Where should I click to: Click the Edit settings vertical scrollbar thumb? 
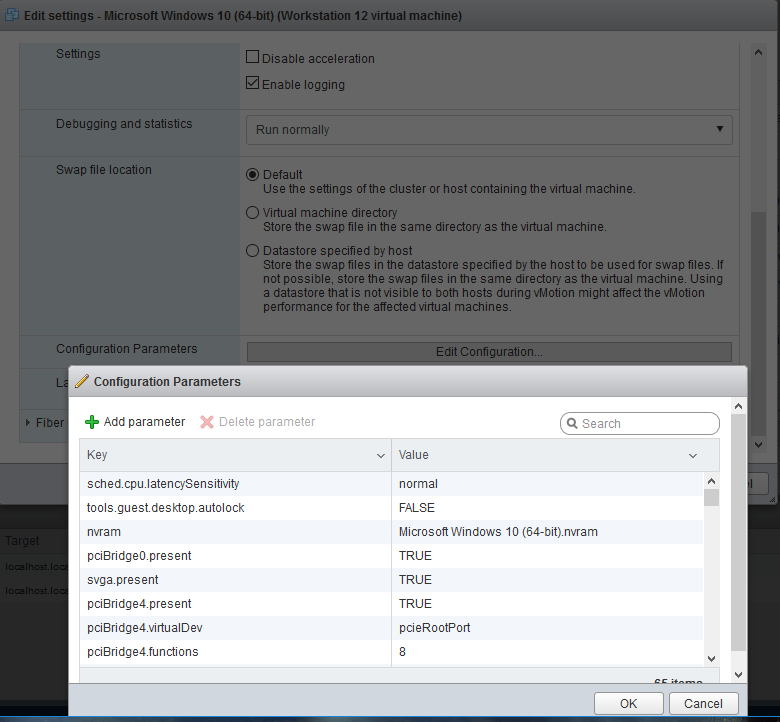pos(758,323)
